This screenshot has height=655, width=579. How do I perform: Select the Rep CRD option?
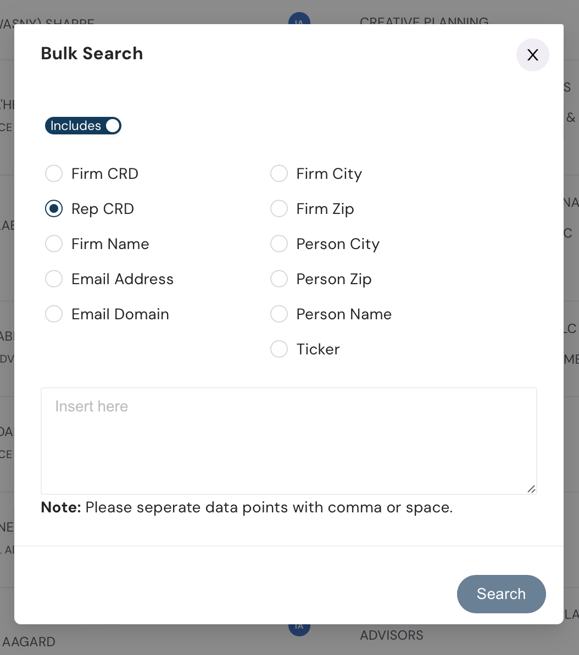click(54, 208)
